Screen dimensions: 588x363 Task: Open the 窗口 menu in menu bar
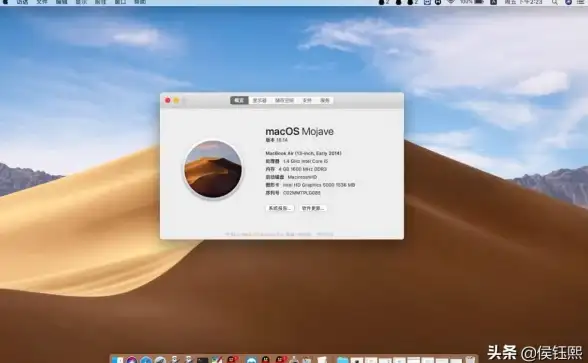tap(120, 2)
